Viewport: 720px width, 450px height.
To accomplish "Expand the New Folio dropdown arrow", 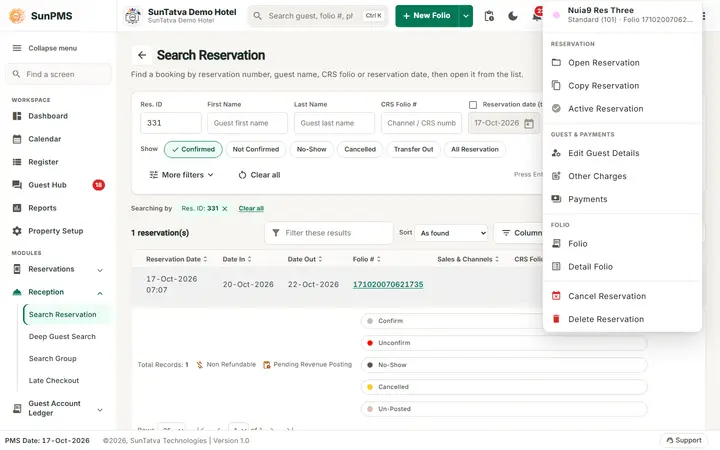I will 466,16.
